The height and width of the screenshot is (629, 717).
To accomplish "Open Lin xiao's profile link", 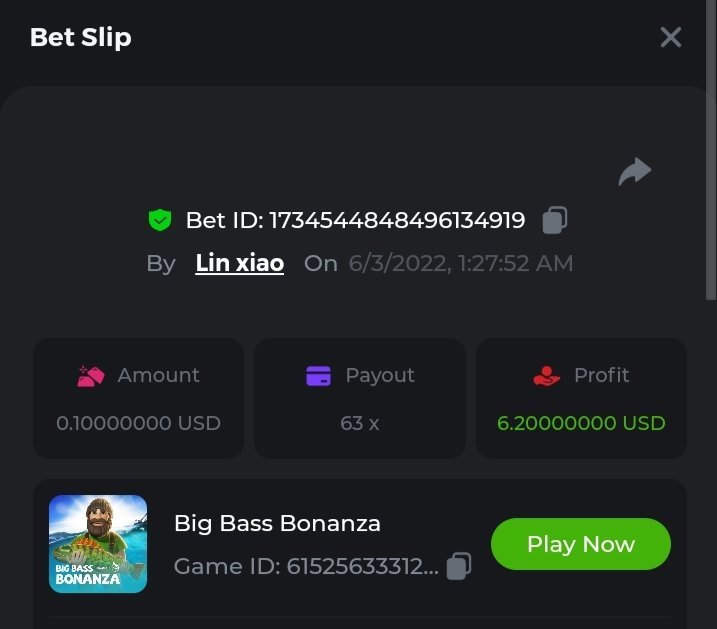I will (x=240, y=263).
